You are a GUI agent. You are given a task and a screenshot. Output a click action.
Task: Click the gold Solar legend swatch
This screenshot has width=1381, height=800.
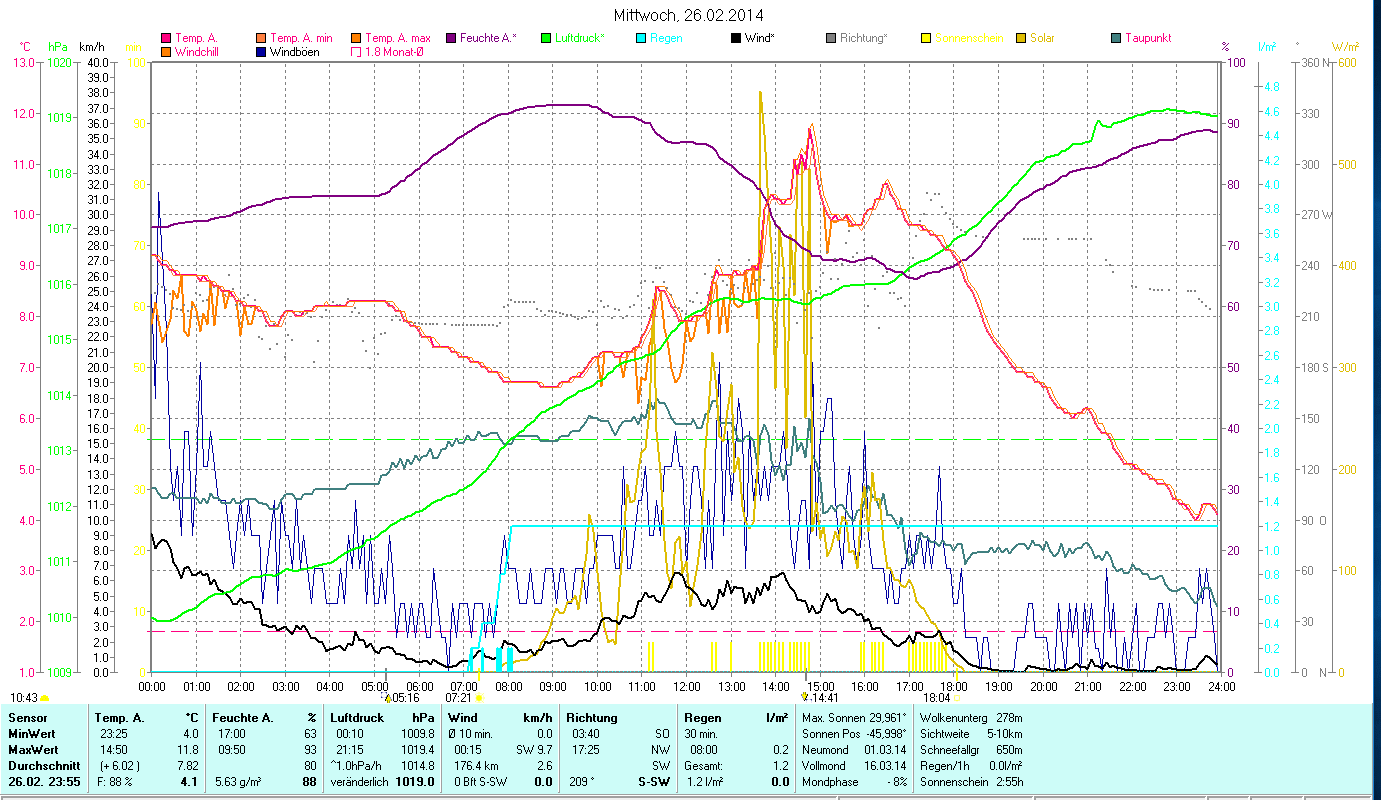[1020, 38]
